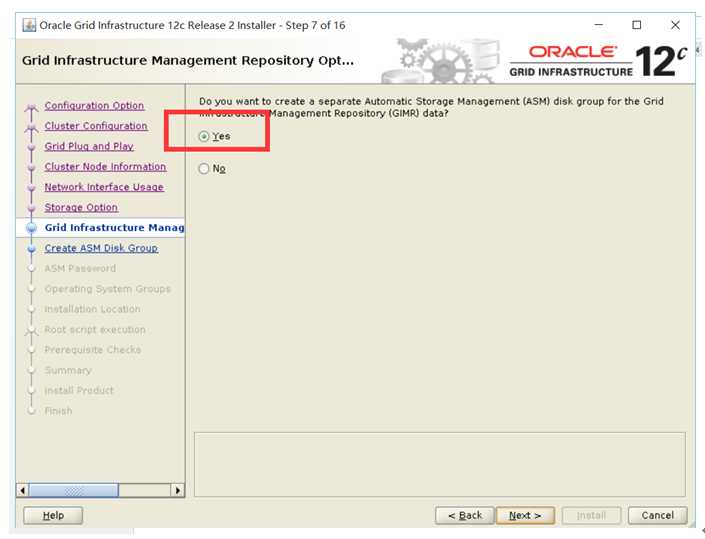Click the current step bullet beside Grid Infrastructure Manag

click(x=31, y=227)
